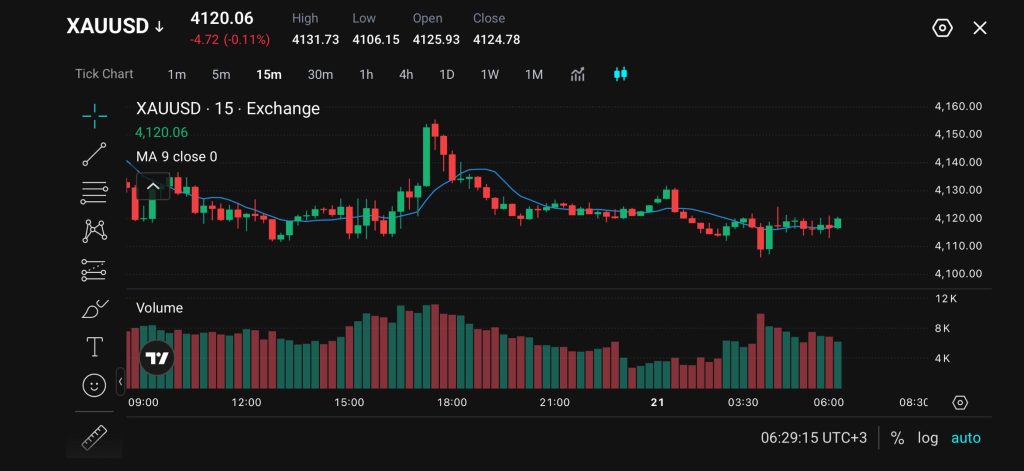This screenshot has width=1024, height=471.
Task: Click the green 4,120.06 price value in legend
Action: point(161,133)
